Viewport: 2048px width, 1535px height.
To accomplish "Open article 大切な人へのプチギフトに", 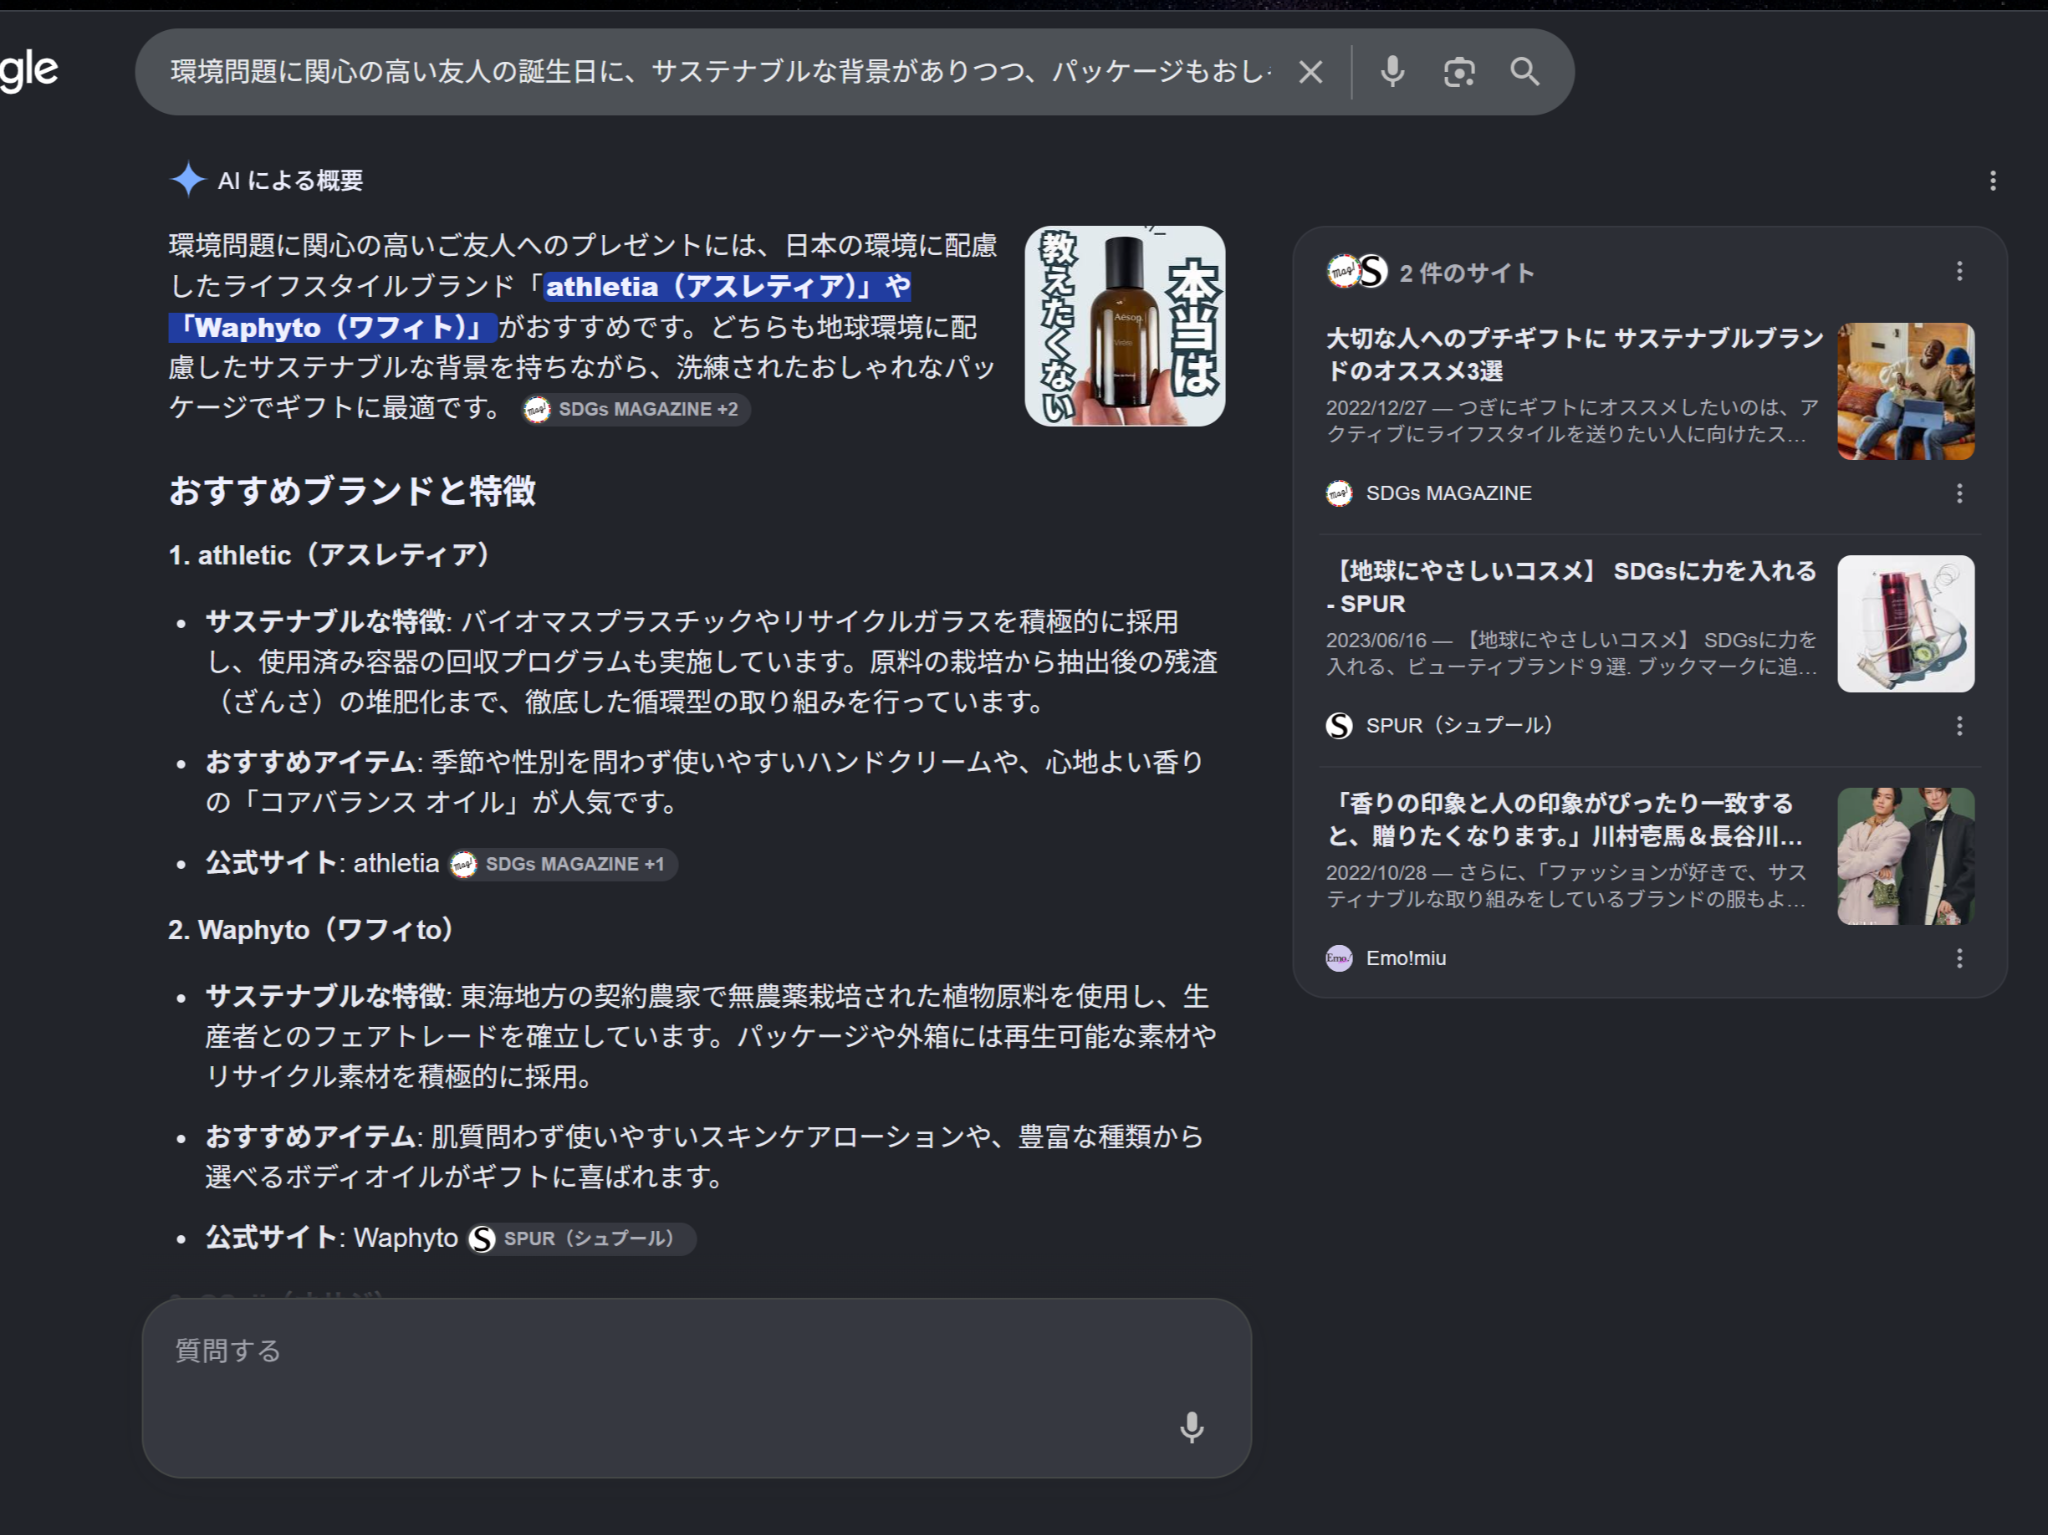I will pos(1575,354).
